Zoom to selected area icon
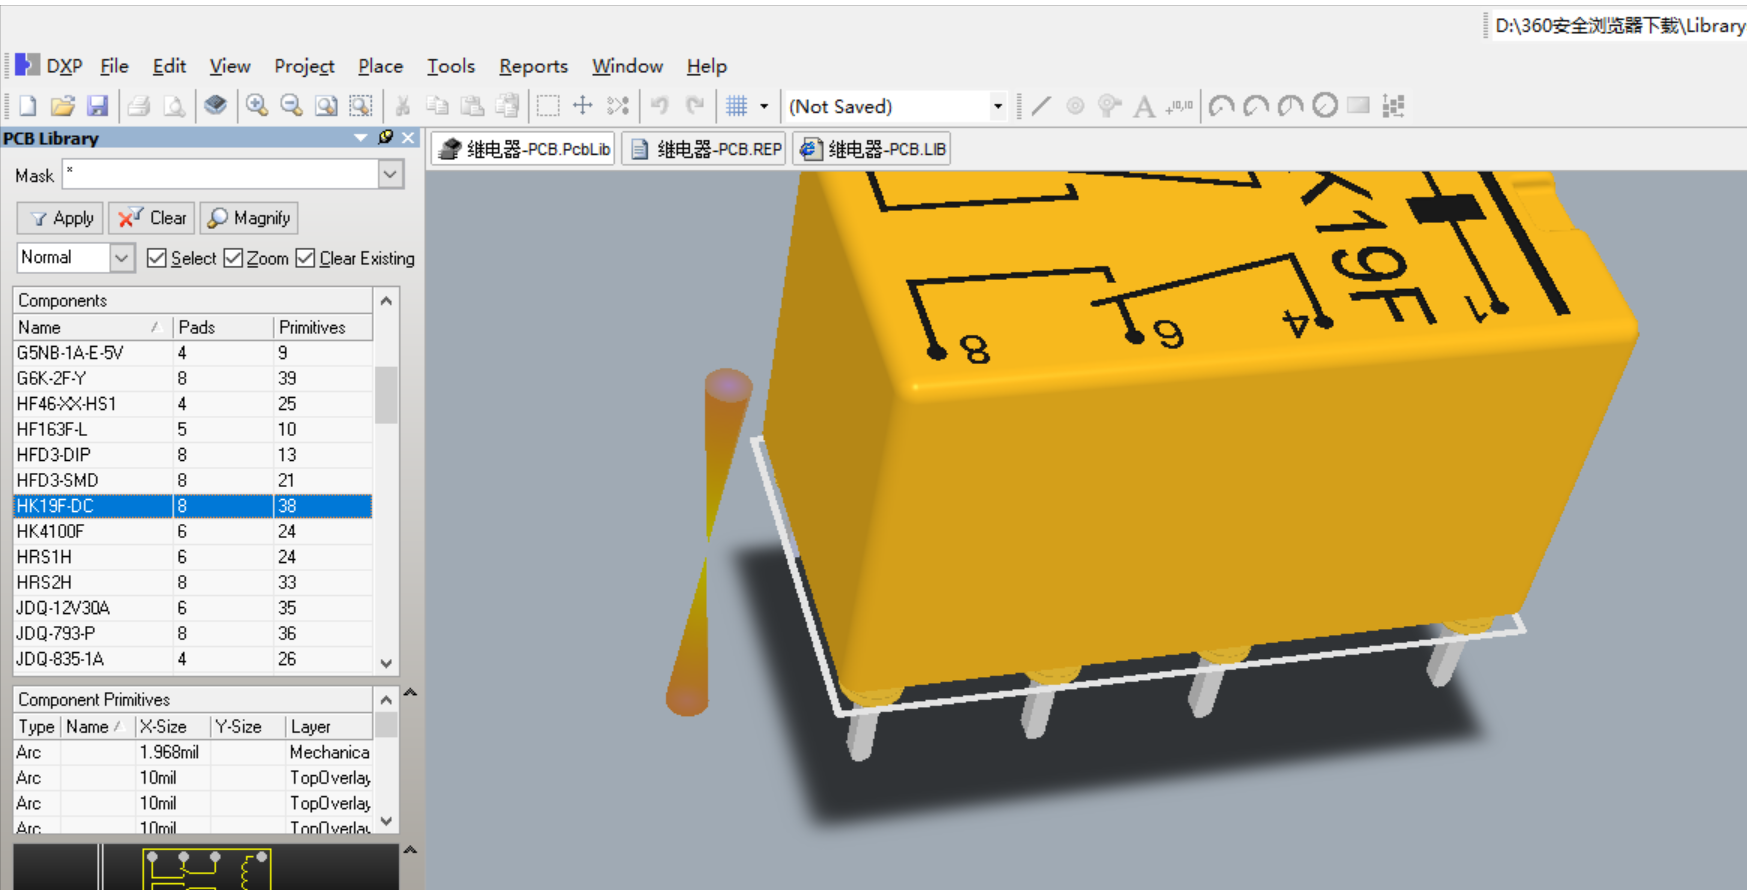This screenshot has width=1747, height=890. click(x=361, y=106)
